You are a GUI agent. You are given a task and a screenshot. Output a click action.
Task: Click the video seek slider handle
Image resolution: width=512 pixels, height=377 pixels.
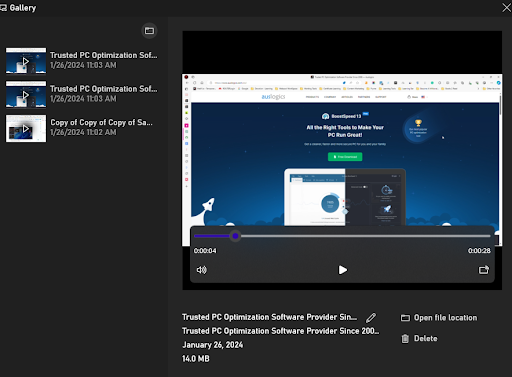click(x=235, y=236)
